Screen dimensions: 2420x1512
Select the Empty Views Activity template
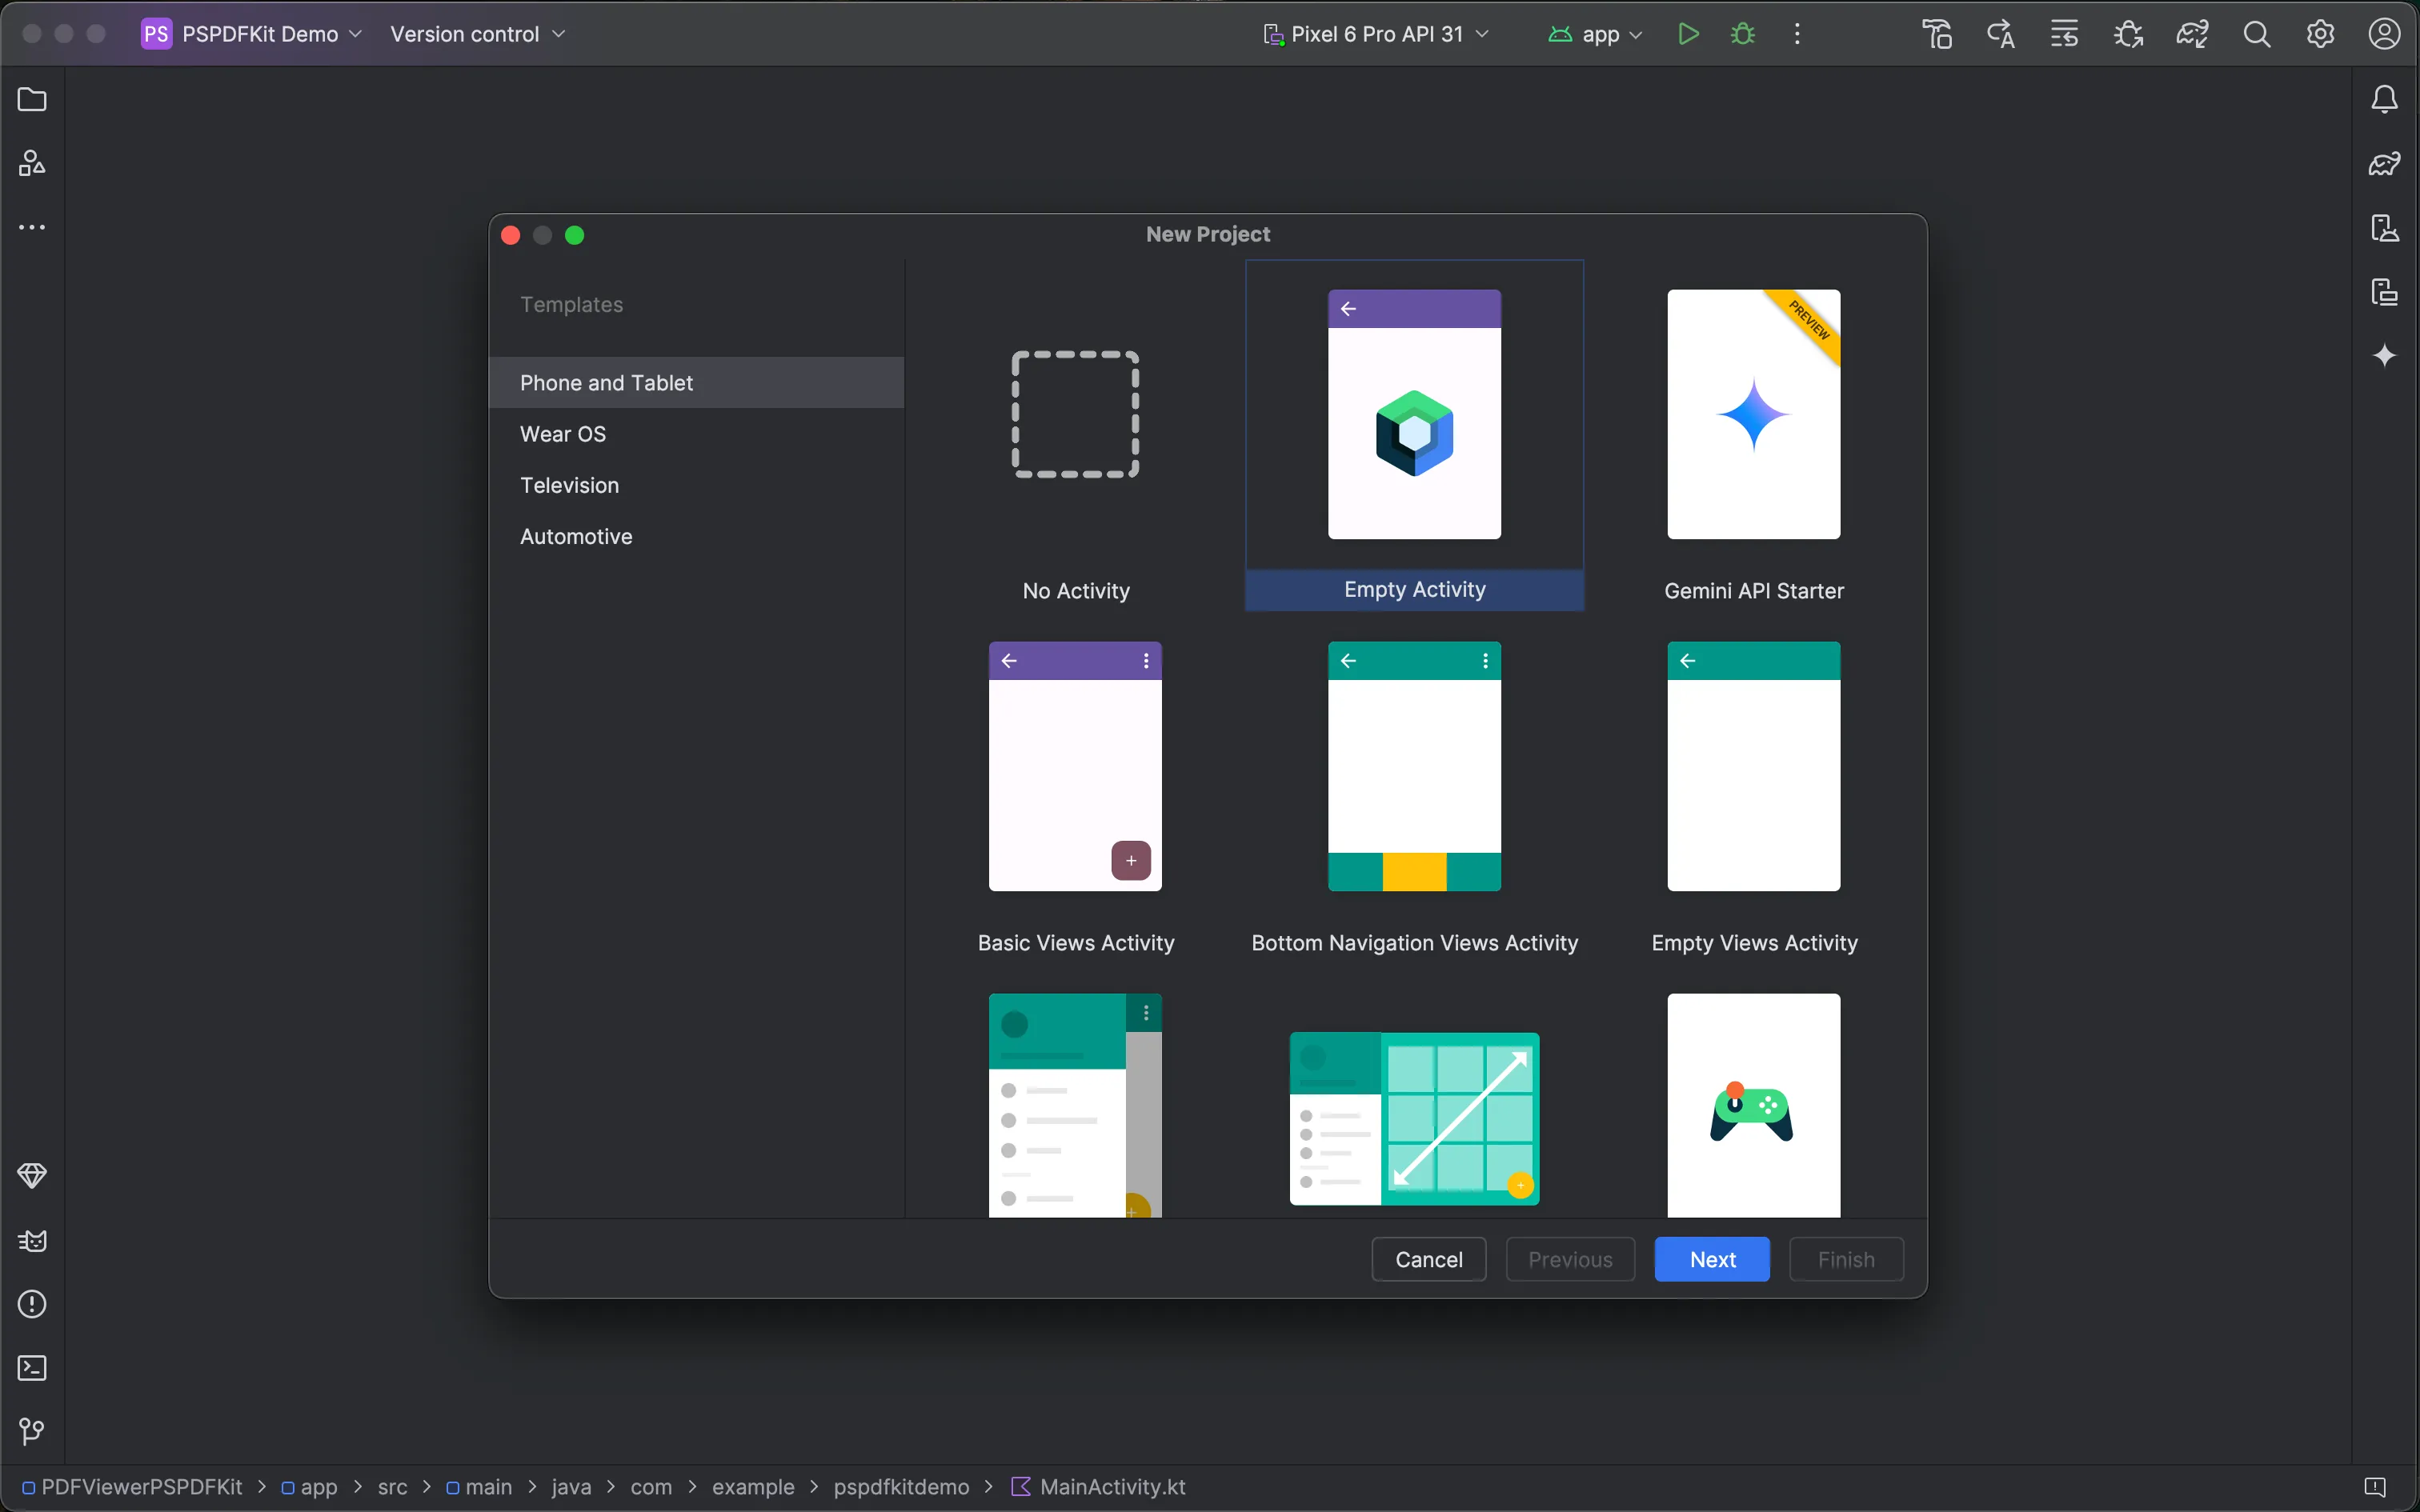[1753, 768]
